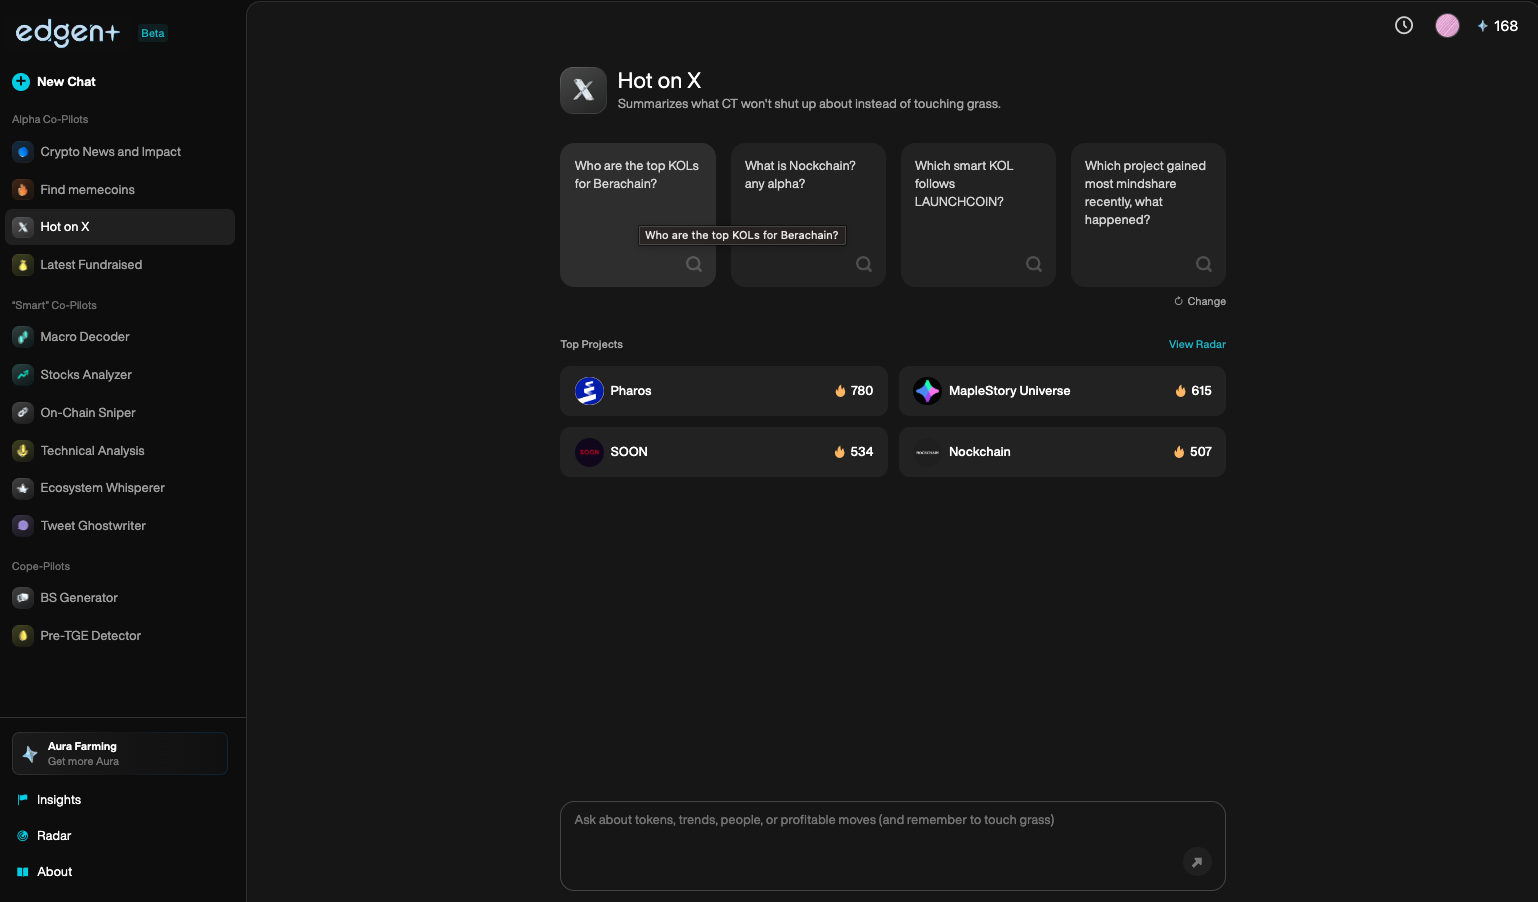The width and height of the screenshot is (1538, 902).
Task: Click the About link in sidebar
Action: pos(55,872)
